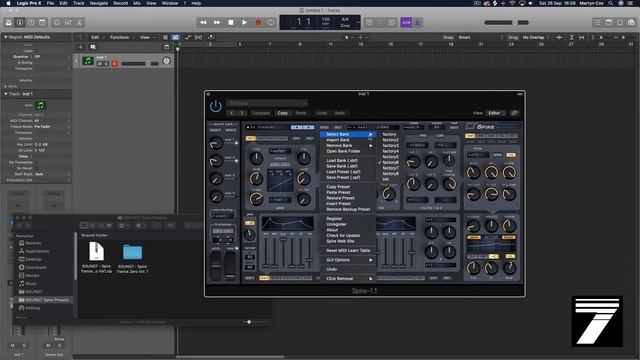Expand the GUI Options submenu
This screenshot has width=640, height=360.
347,260
